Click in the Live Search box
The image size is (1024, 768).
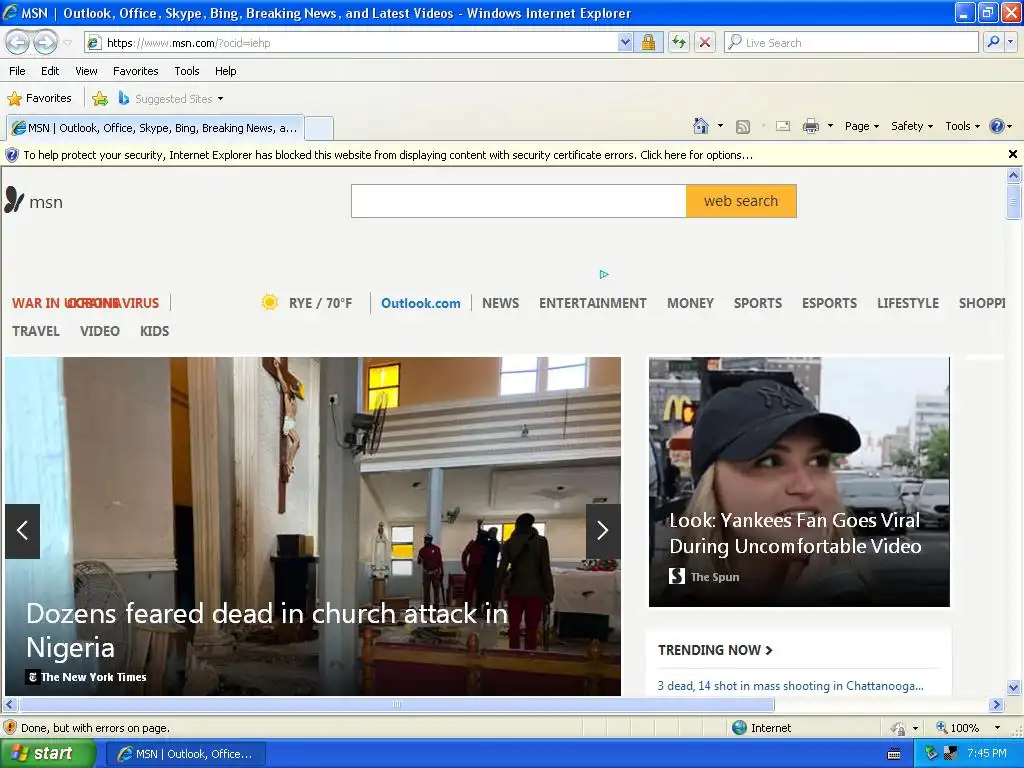pyautogui.click(x=851, y=43)
